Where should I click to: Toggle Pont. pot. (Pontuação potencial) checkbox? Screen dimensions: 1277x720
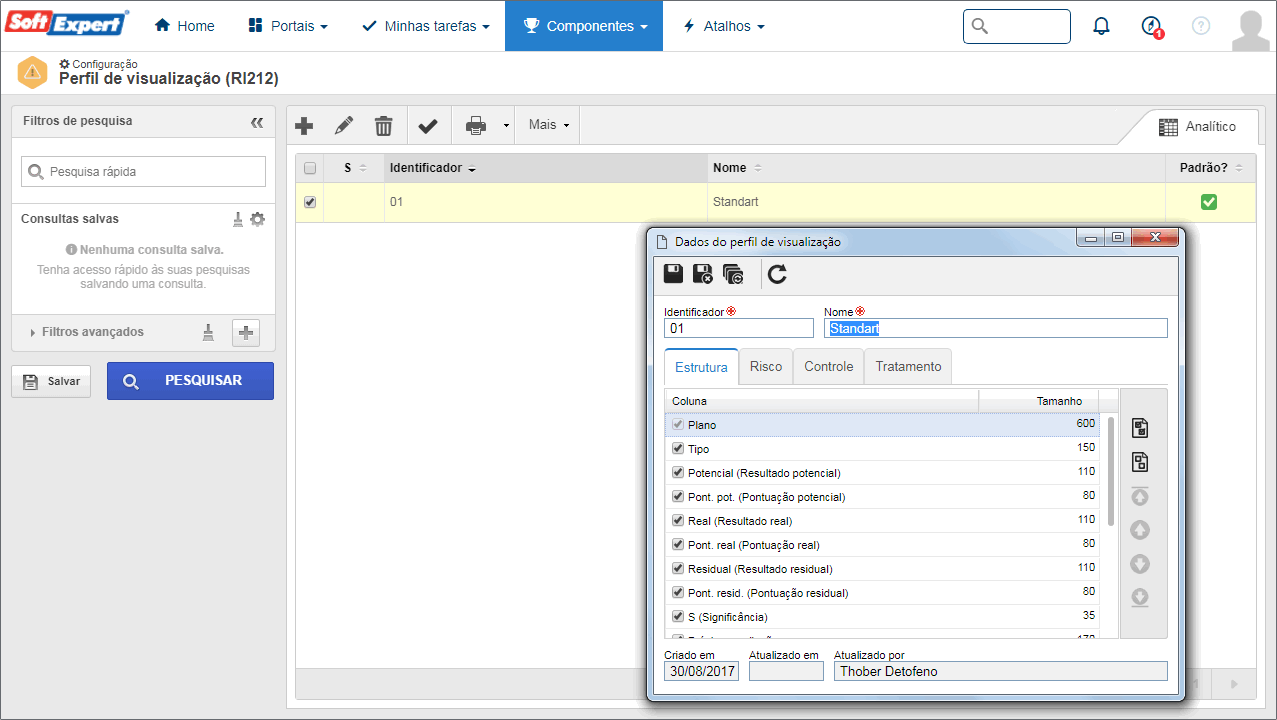[x=678, y=497]
